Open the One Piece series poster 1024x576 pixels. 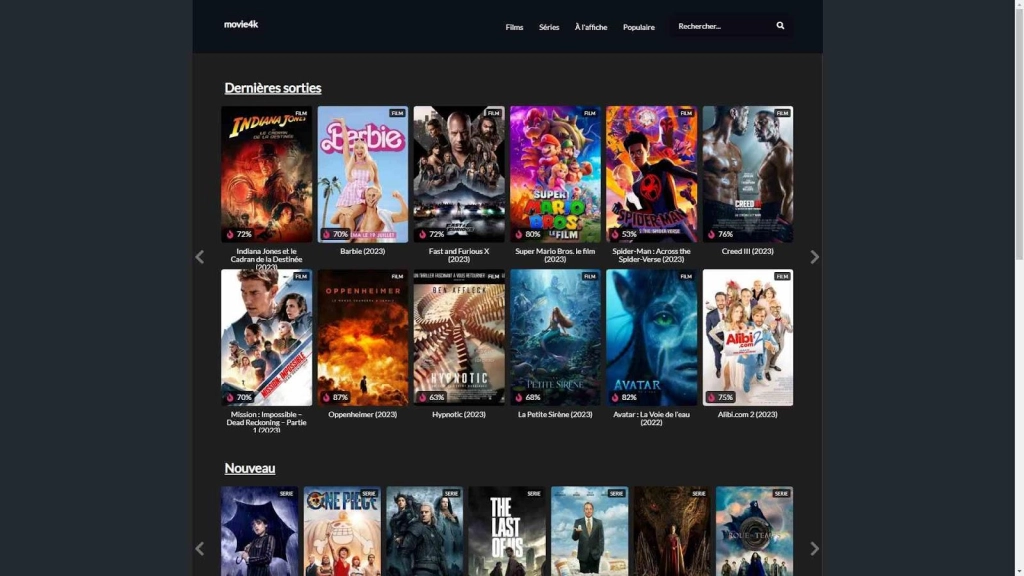342,531
